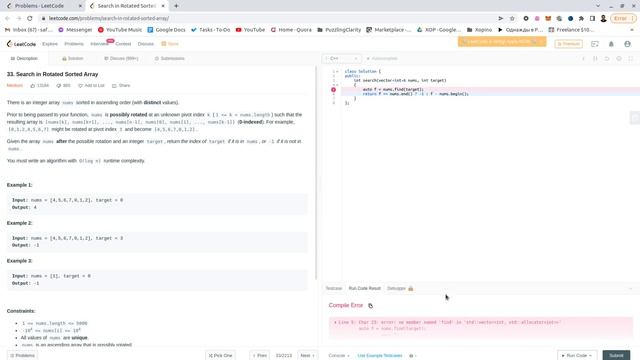This screenshot has width=640, height=360.
Task: Click the Premium button
Action: (568, 44)
